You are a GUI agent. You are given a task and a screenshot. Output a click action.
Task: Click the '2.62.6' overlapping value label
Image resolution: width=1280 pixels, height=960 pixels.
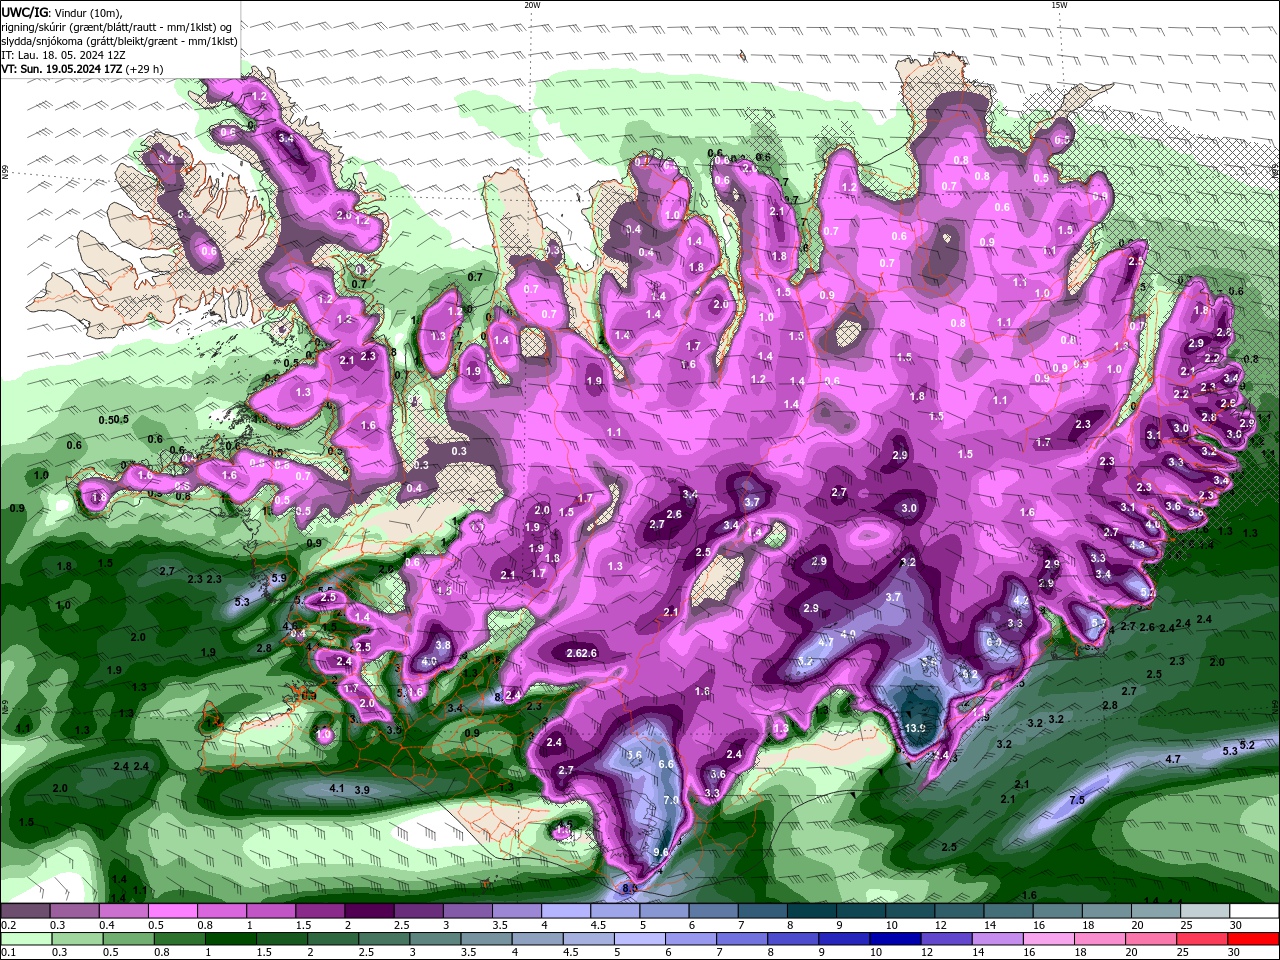(x=581, y=653)
